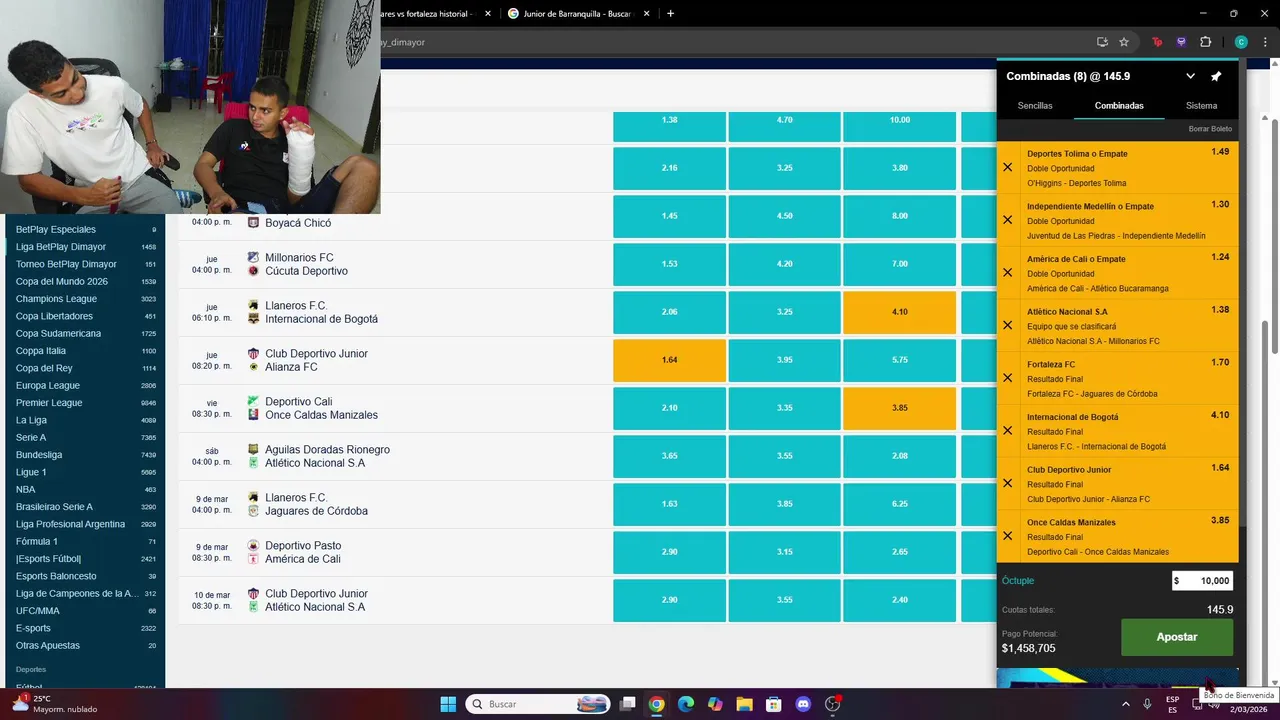
Task: Open Discord from the taskbar
Action: click(x=803, y=704)
